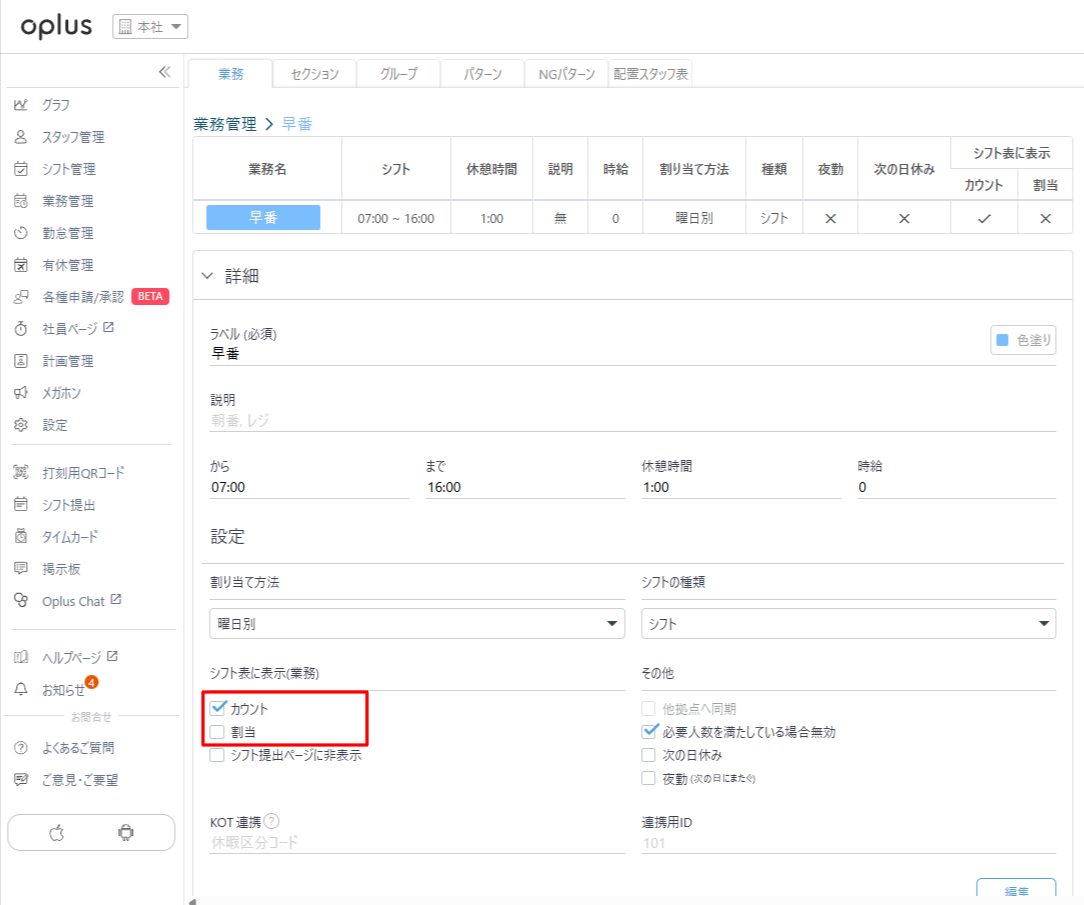Image resolution: width=1084 pixels, height=905 pixels.
Task: Collapse the sidebar with double-chevron icon
Action: (x=165, y=72)
